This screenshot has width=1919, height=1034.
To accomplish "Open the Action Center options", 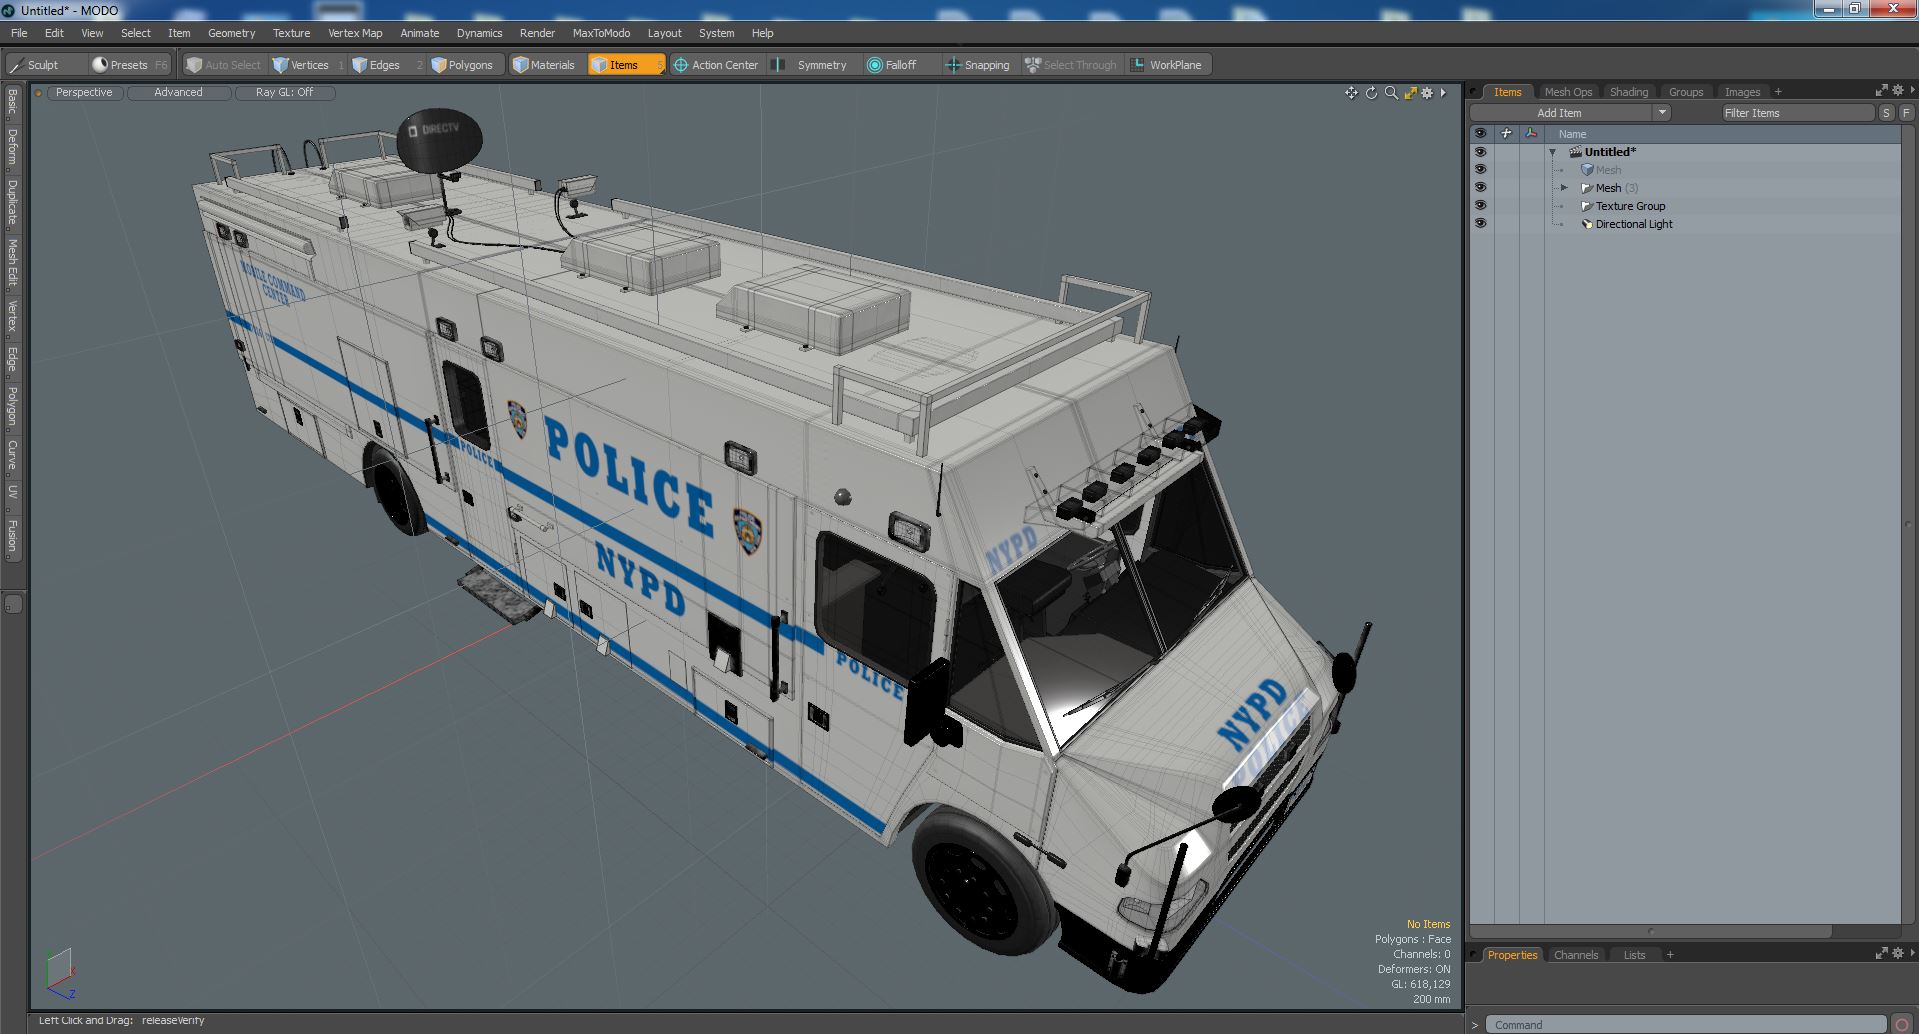I will [x=716, y=65].
